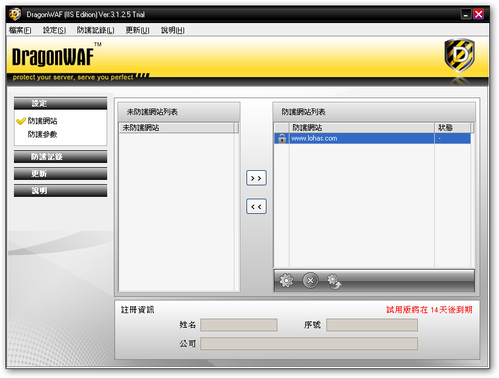This screenshot has height=378, width=499.
Task: Click the 序號 input field
Action: coord(372,325)
